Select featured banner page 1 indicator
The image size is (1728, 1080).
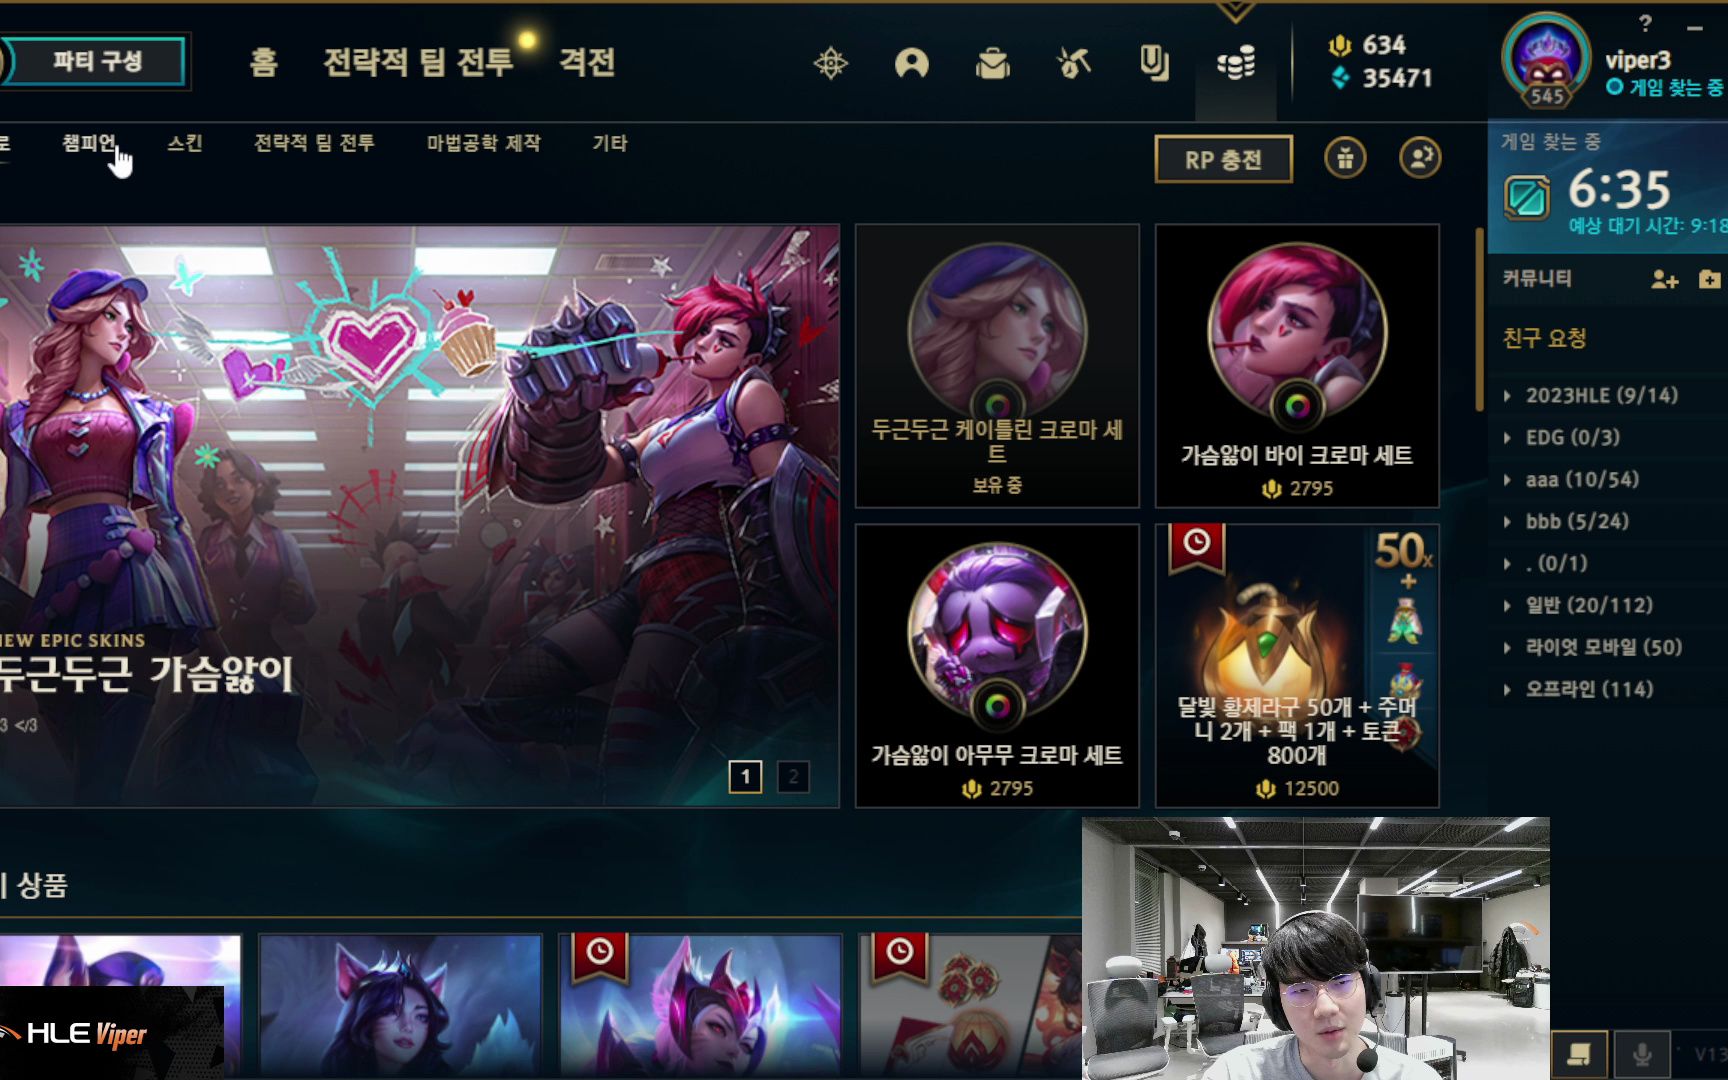coord(745,776)
